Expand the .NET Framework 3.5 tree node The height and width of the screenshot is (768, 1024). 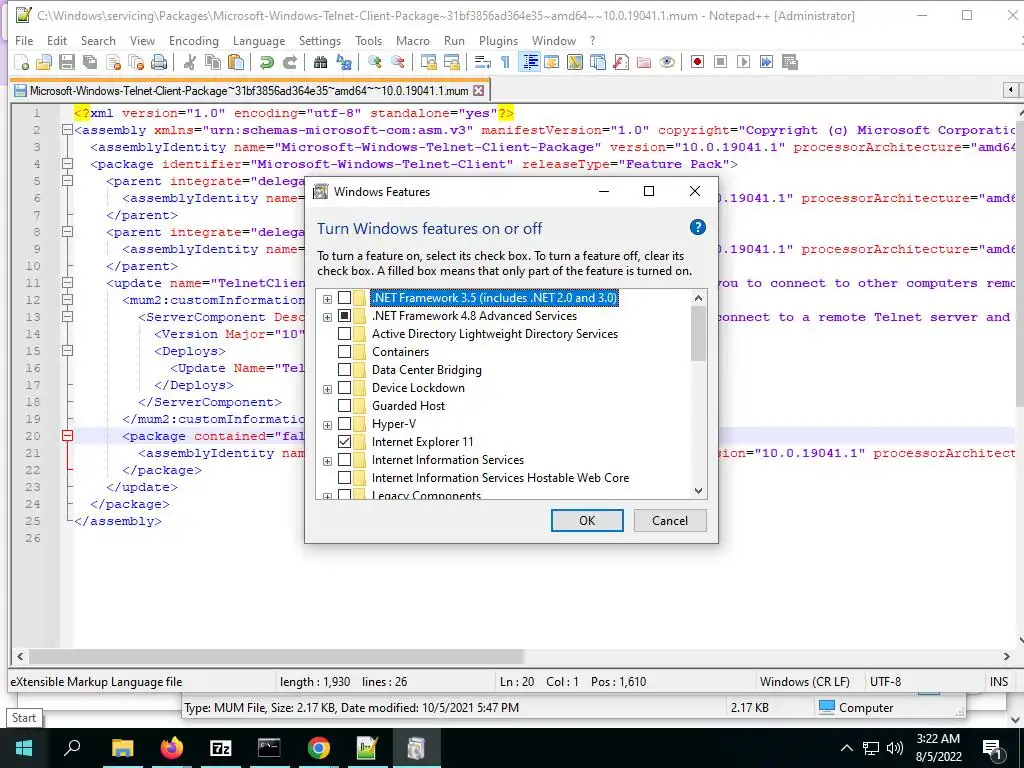click(327, 299)
